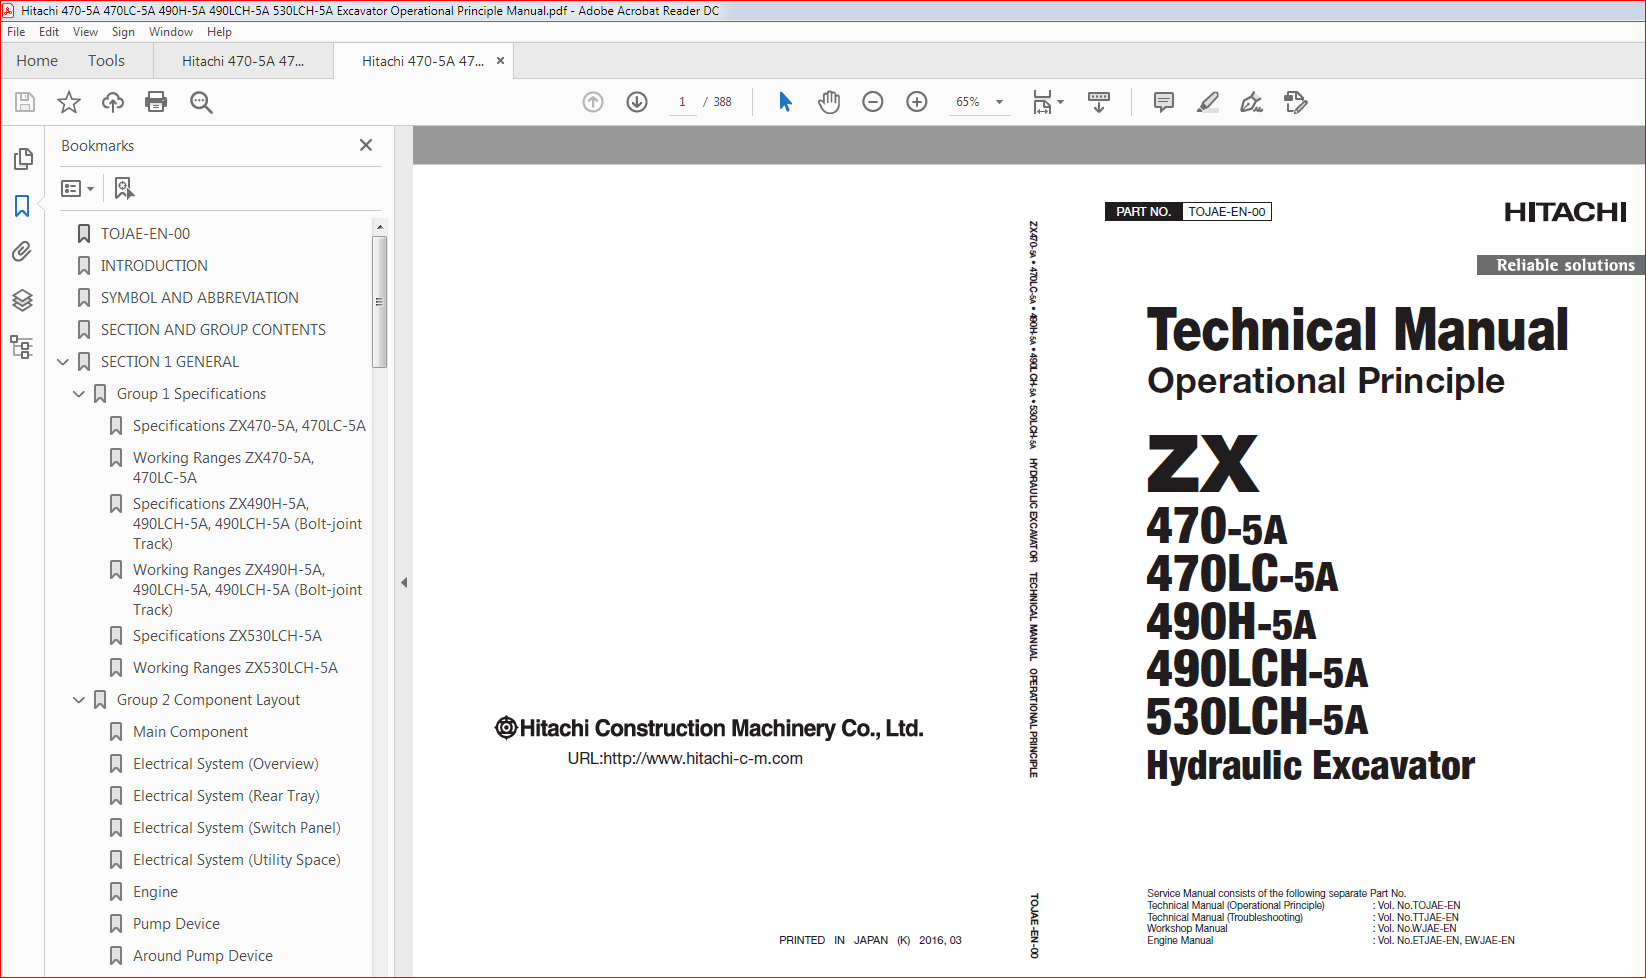Open the Layers panel icon

[x=22, y=300]
